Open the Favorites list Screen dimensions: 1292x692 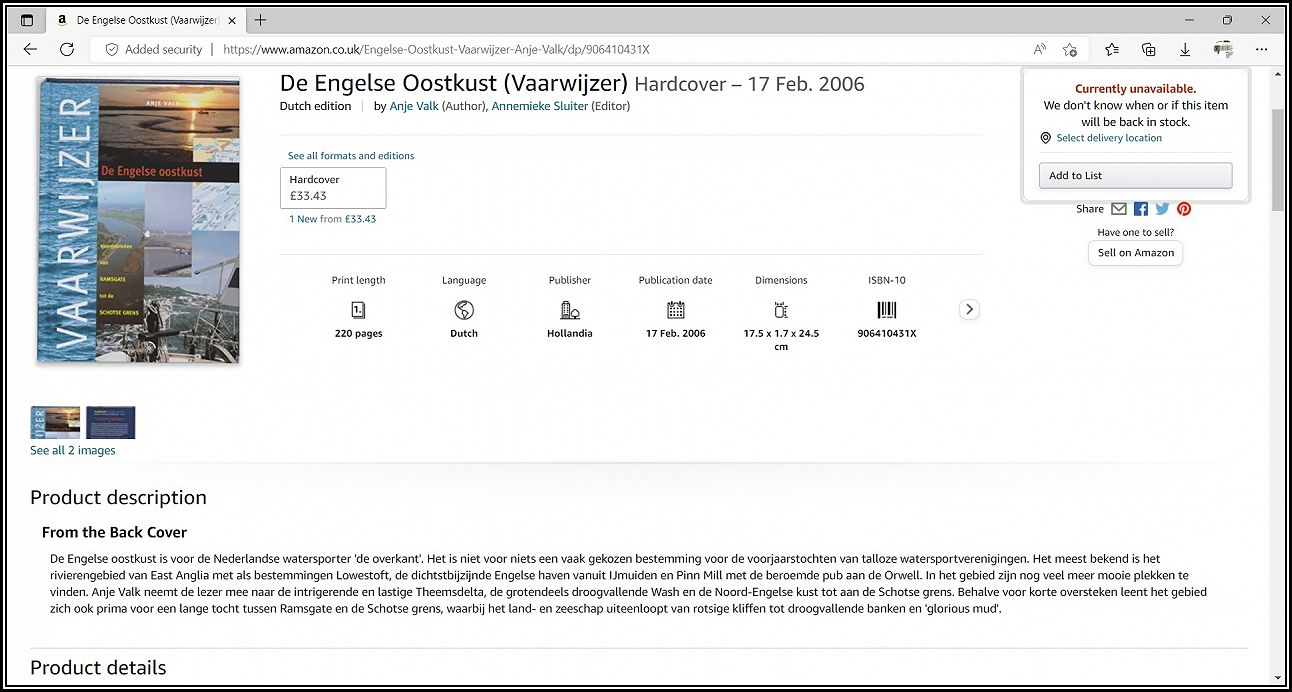tap(1112, 49)
